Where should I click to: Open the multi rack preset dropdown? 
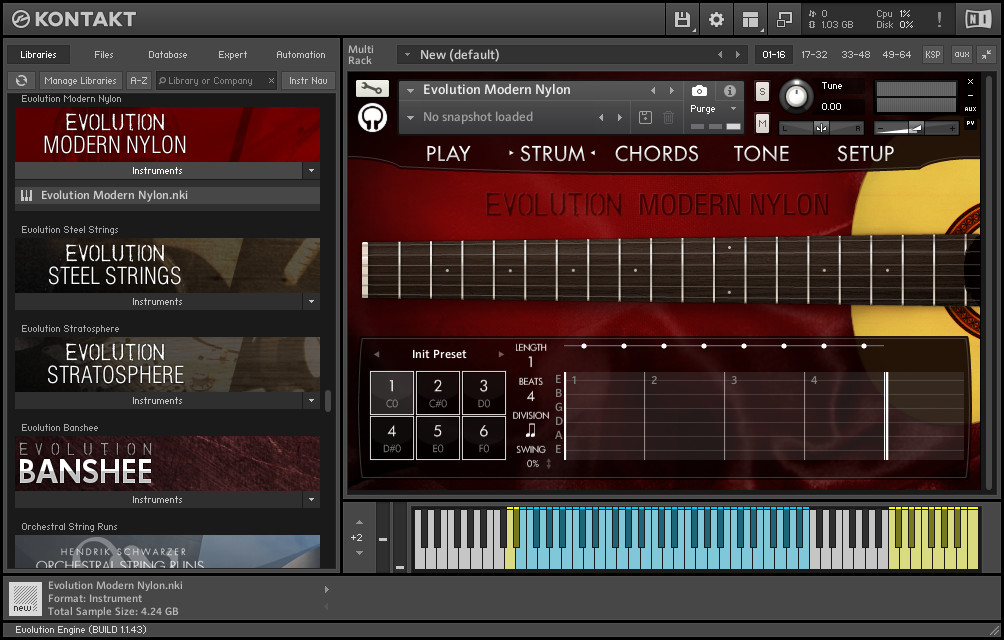(x=407, y=55)
